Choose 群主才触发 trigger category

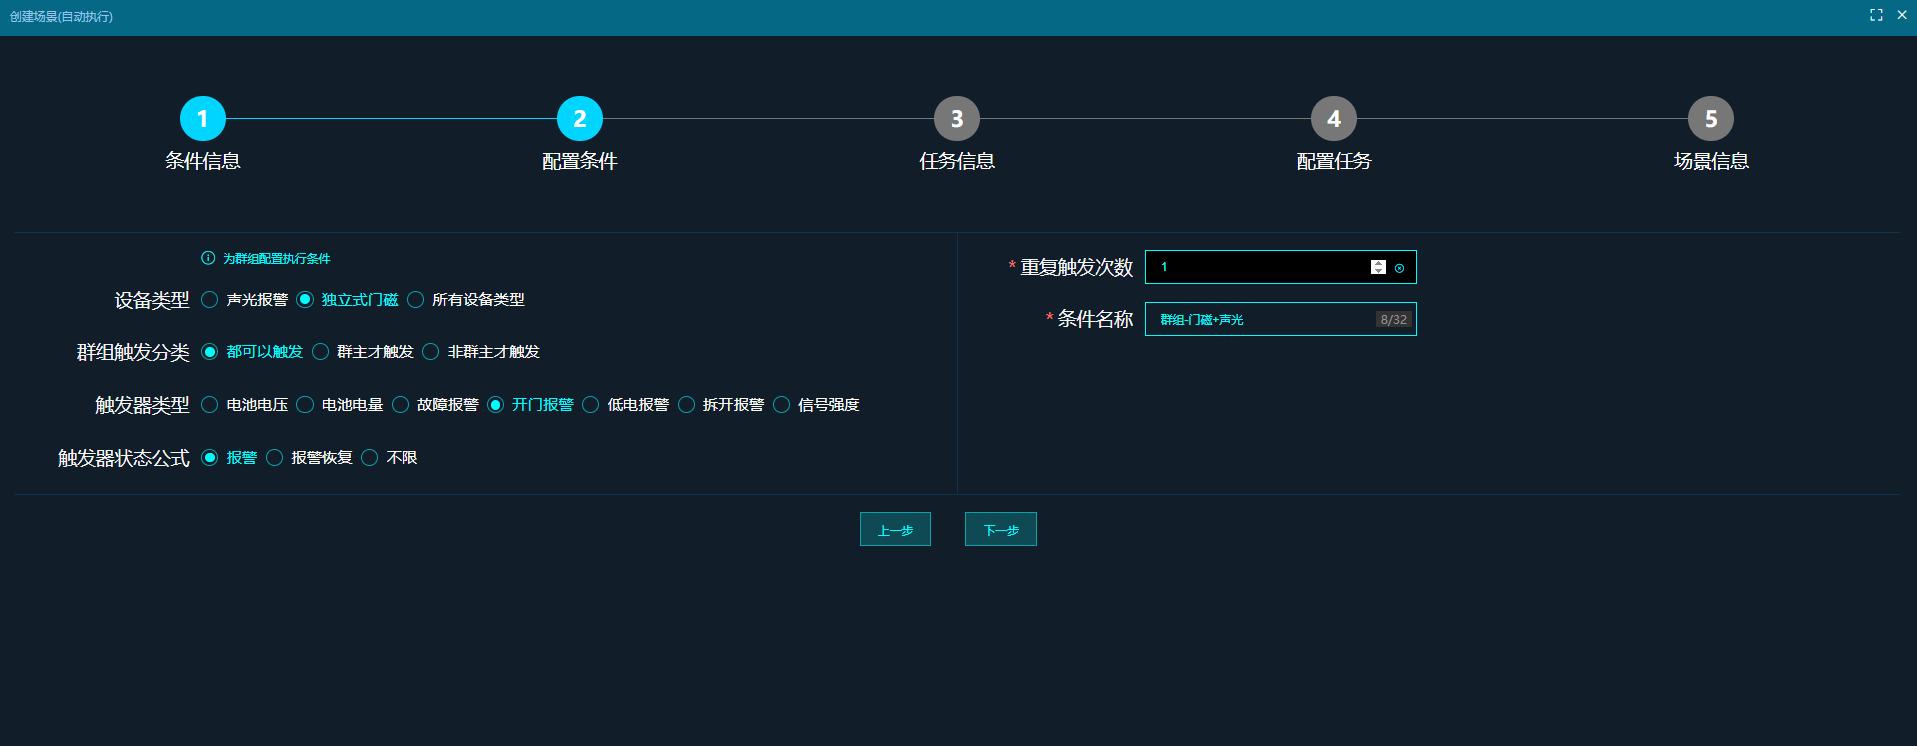click(x=321, y=352)
